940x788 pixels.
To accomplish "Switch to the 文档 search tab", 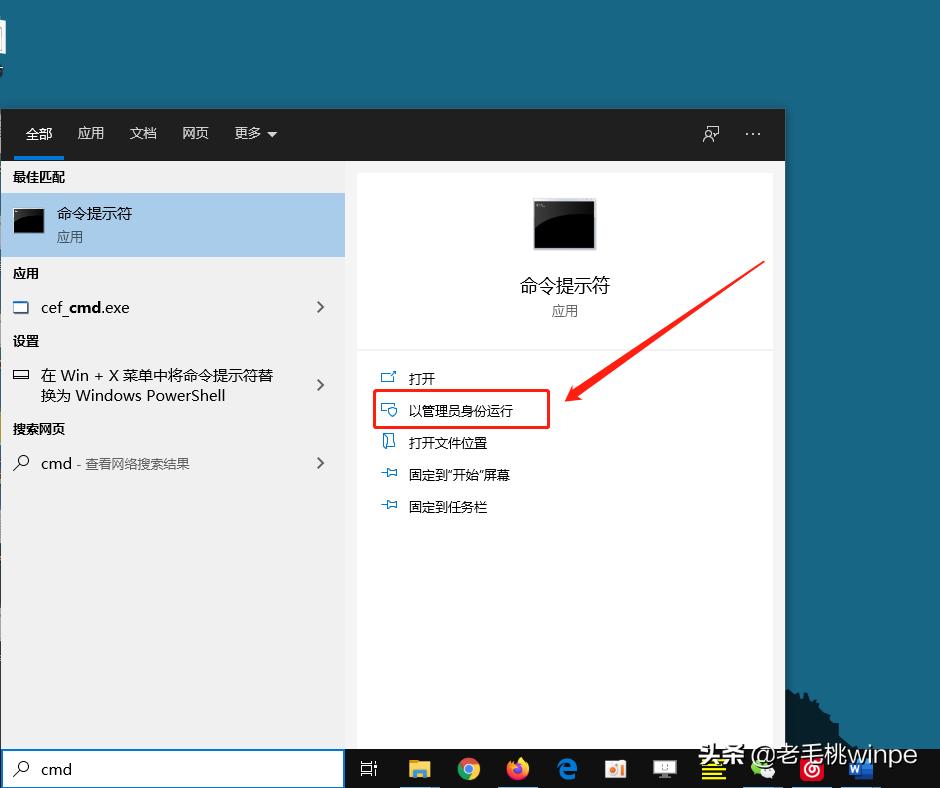I will click(143, 133).
